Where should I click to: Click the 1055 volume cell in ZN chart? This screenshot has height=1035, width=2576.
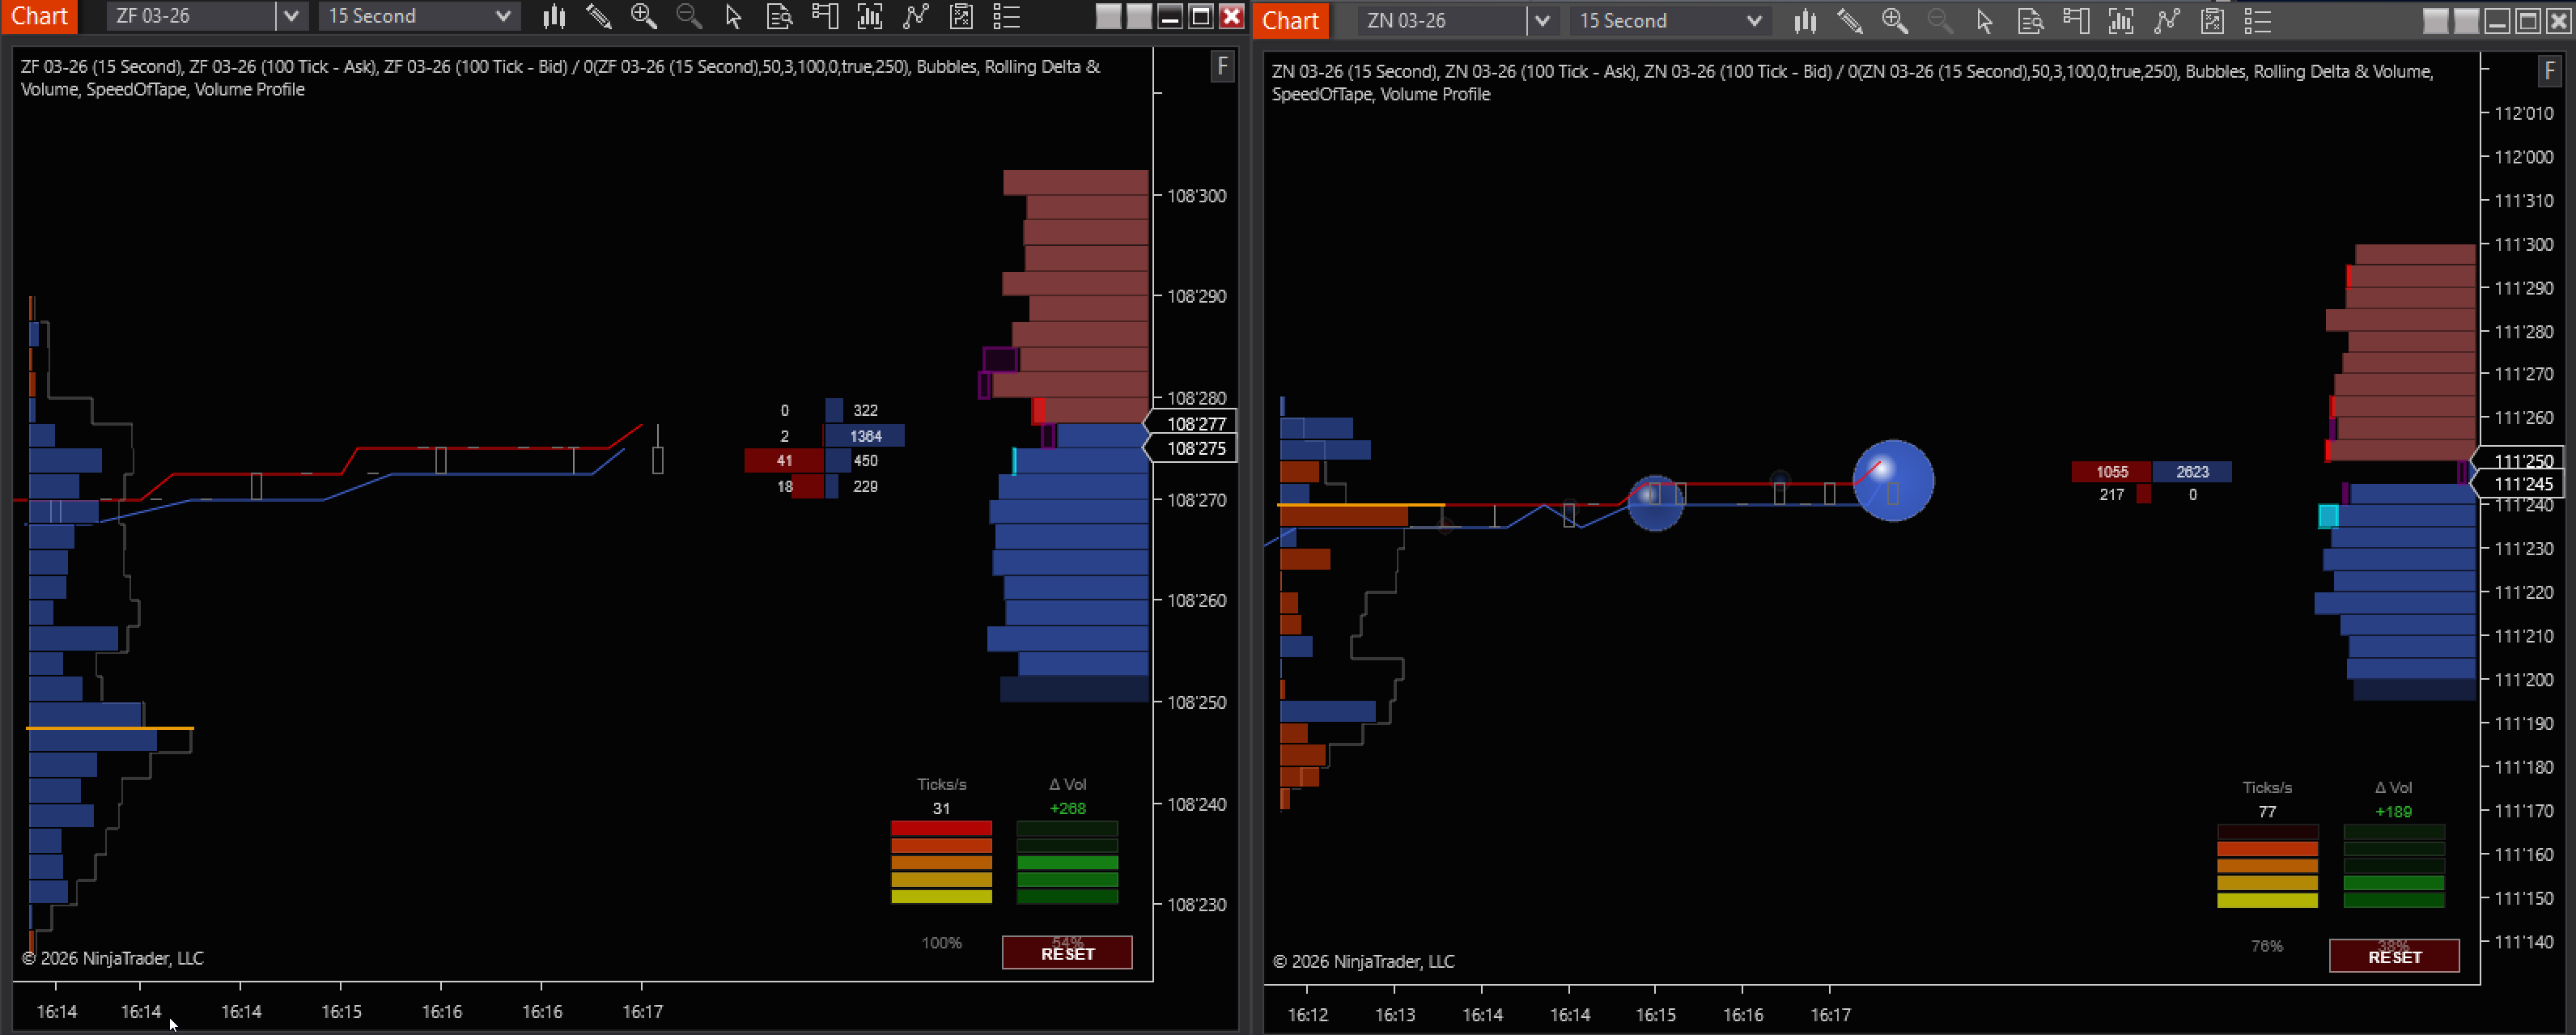pos(2111,472)
